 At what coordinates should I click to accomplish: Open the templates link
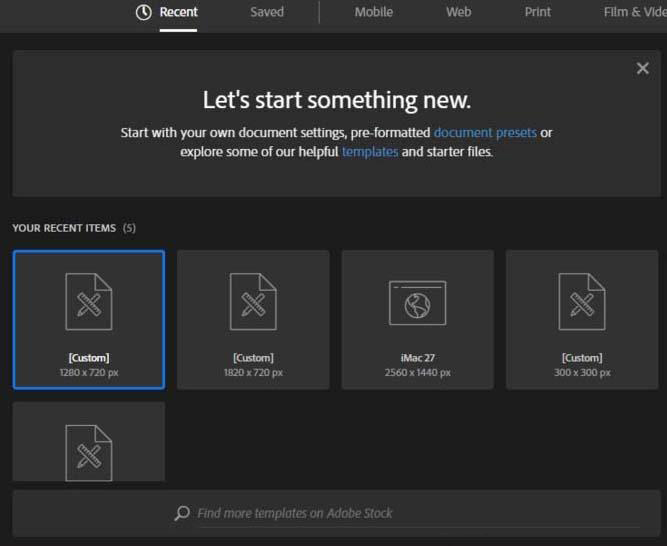click(370, 152)
